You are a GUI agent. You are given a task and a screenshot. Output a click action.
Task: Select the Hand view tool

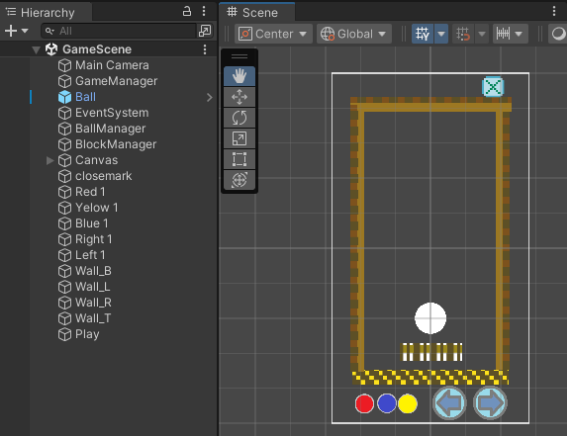[239, 76]
